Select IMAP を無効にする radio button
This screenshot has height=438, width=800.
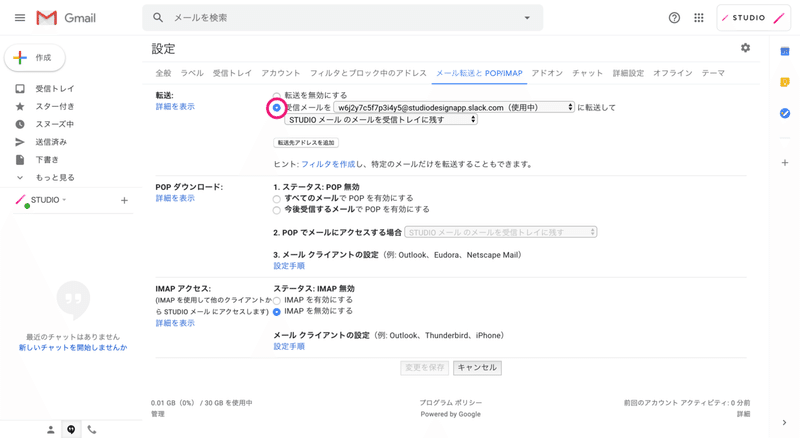point(277,312)
